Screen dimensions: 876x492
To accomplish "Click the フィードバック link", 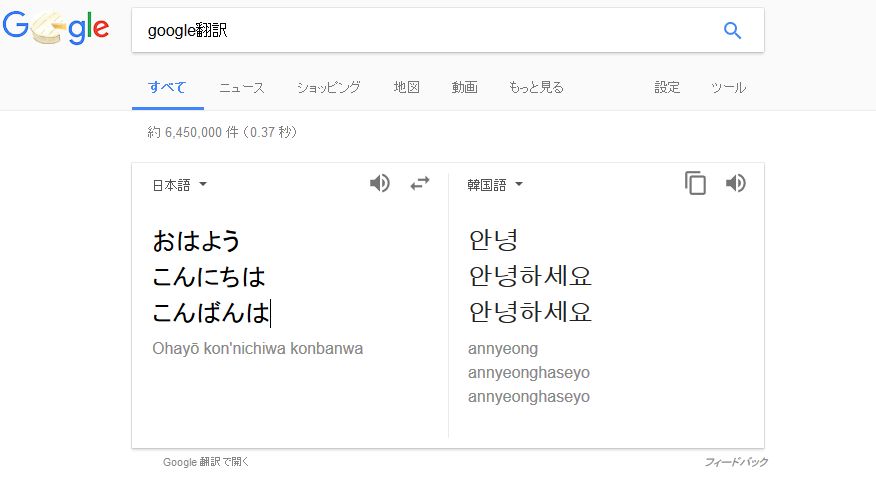I will (x=736, y=462).
